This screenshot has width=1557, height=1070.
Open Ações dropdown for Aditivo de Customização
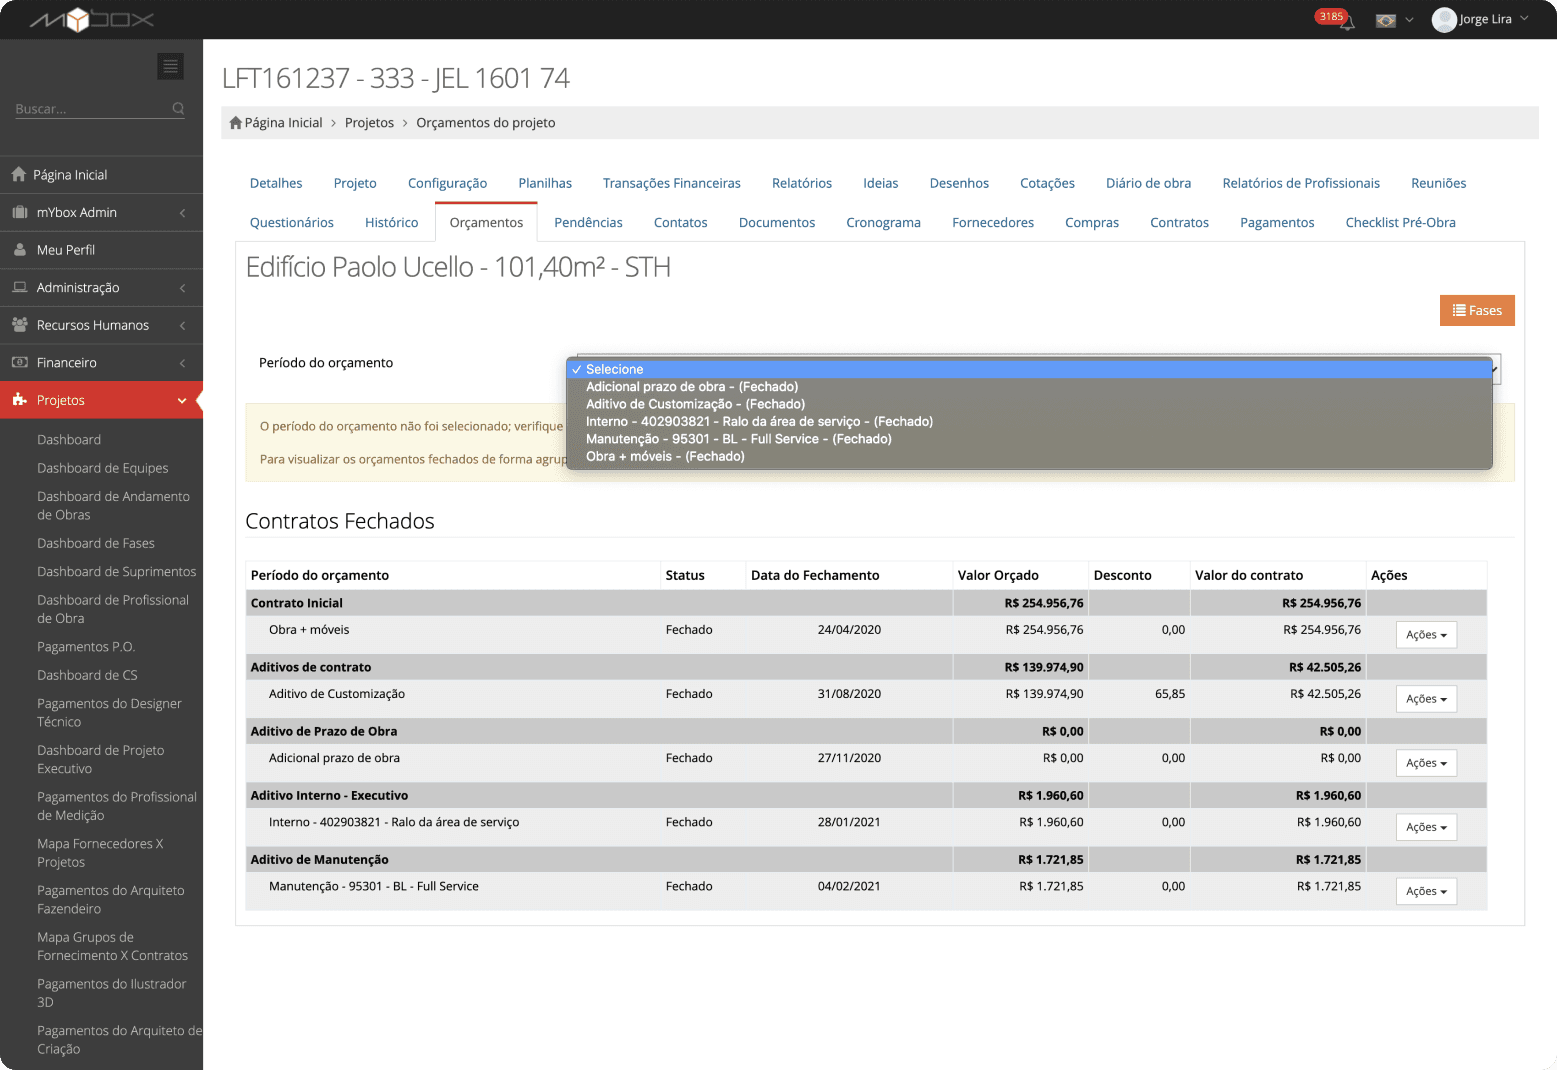tap(1426, 699)
